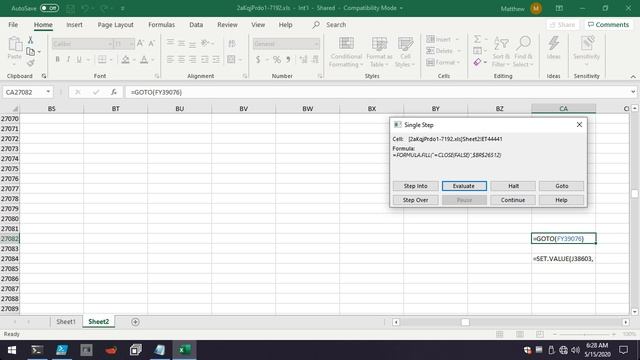Click Continue in Single Step dialog

click(x=513, y=200)
